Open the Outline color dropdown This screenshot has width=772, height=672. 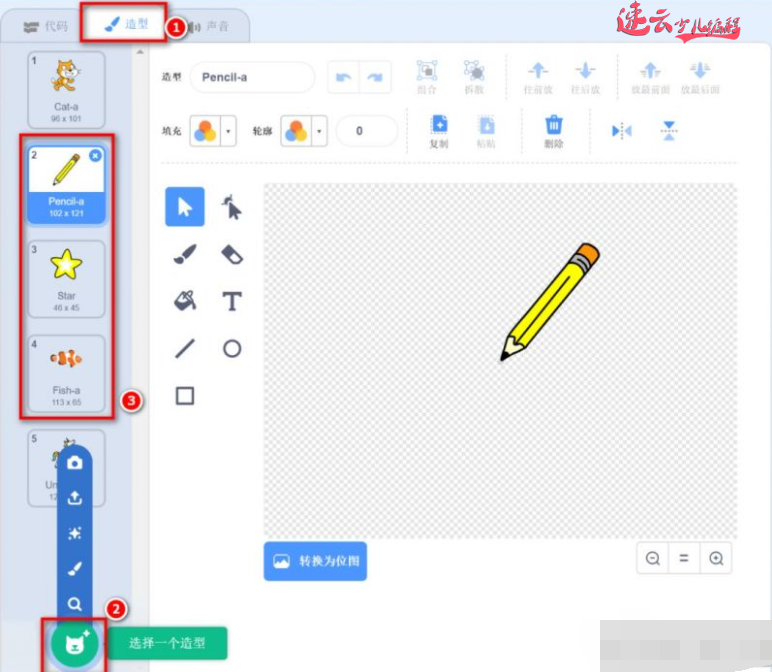coord(304,131)
